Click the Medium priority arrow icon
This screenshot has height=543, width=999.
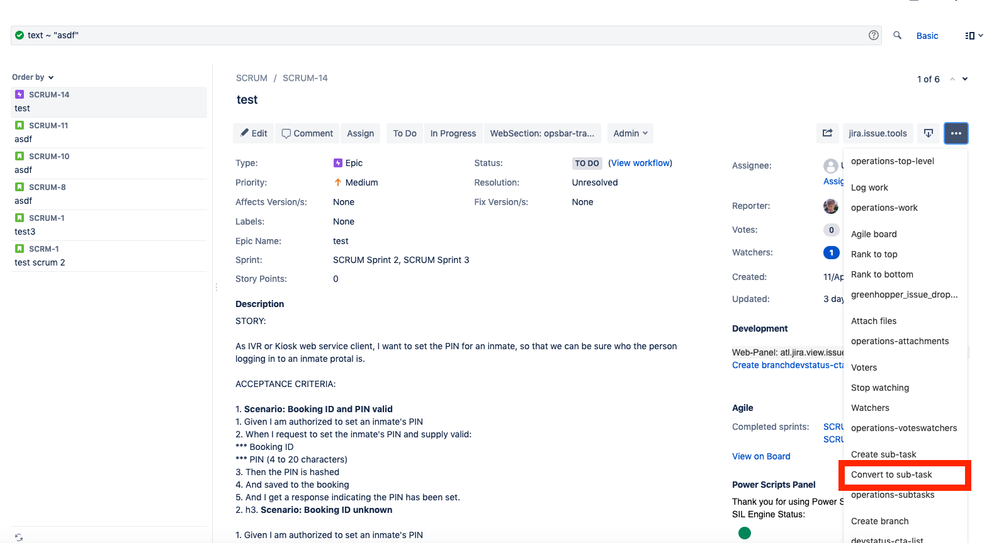coord(338,182)
